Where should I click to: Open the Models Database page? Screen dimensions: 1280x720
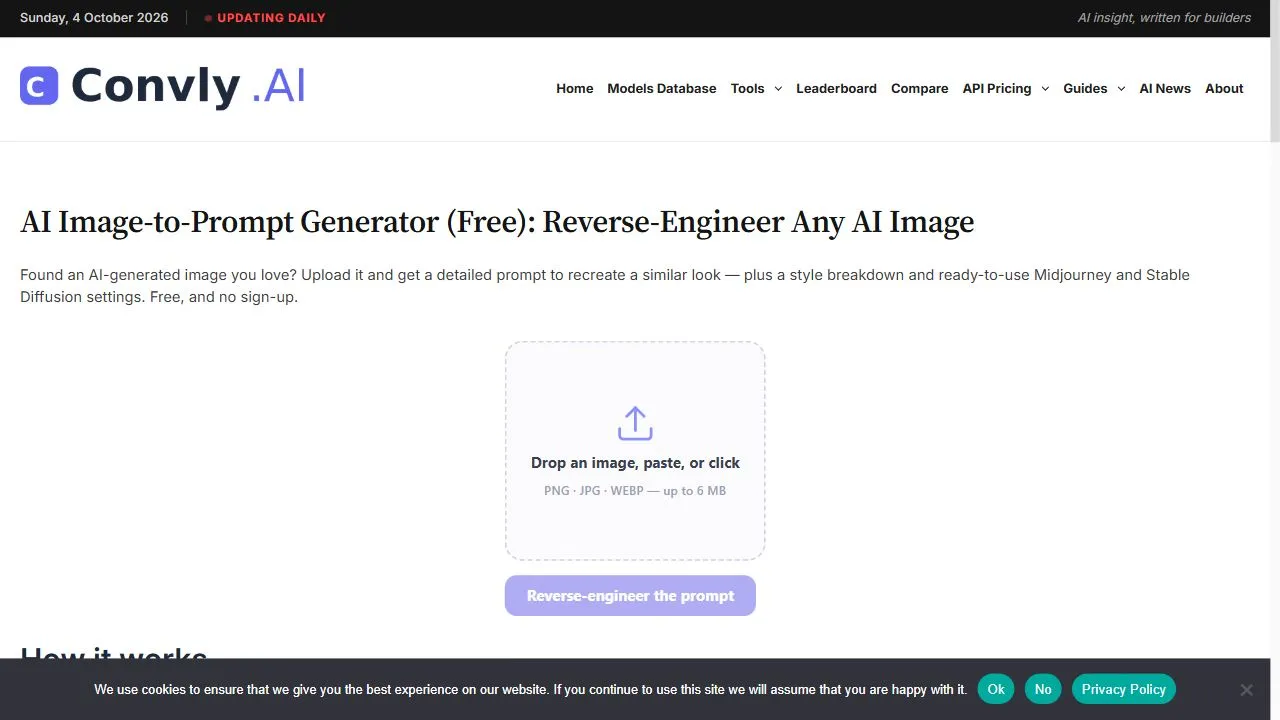click(662, 89)
